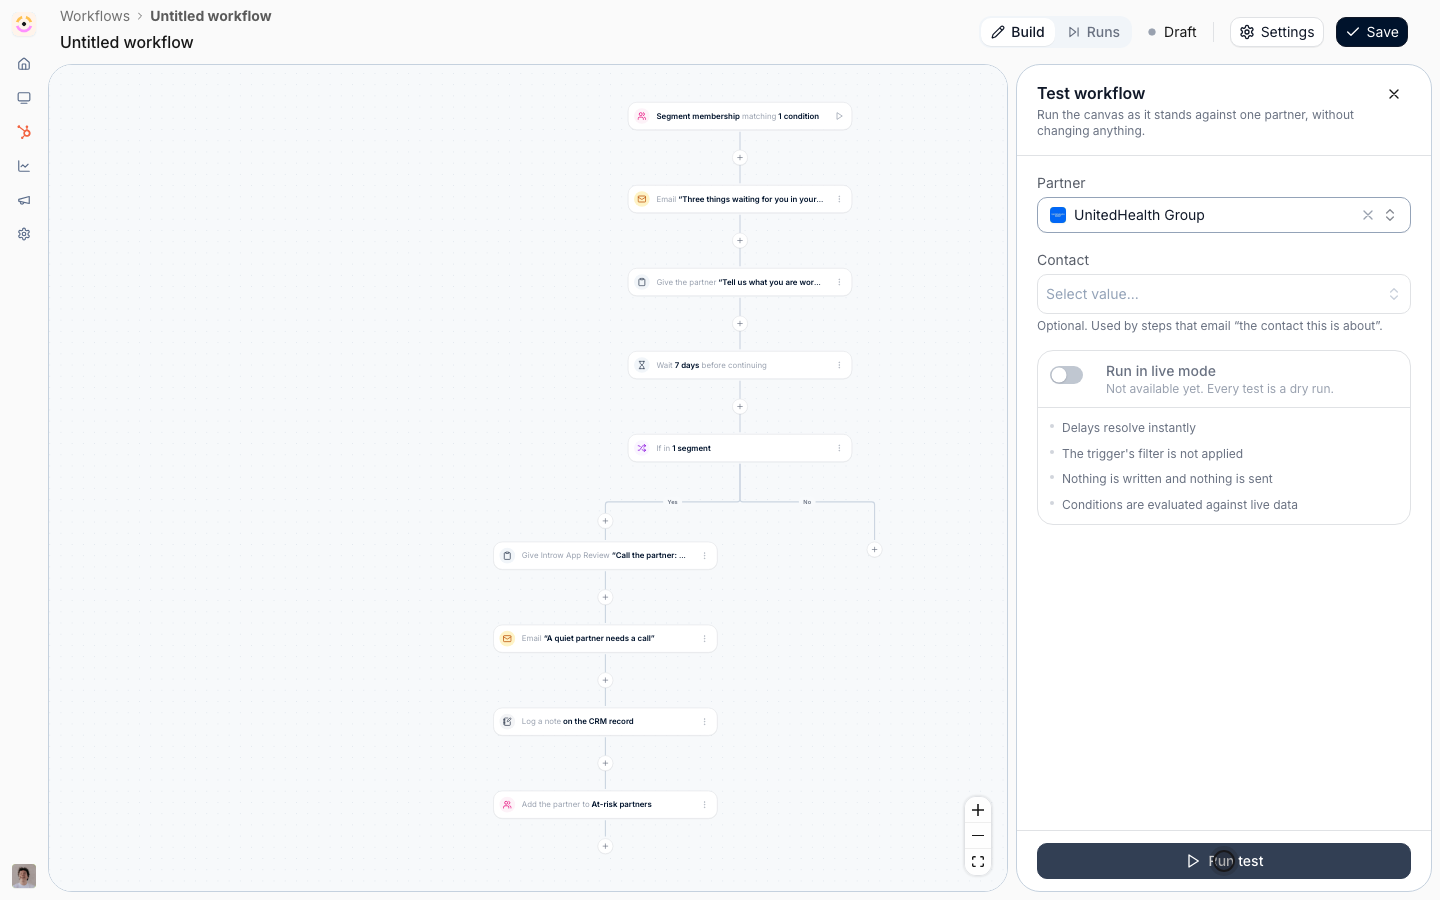Zoom in on the workflow canvas
This screenshot has height=900, width=1440.
(978, 810)
